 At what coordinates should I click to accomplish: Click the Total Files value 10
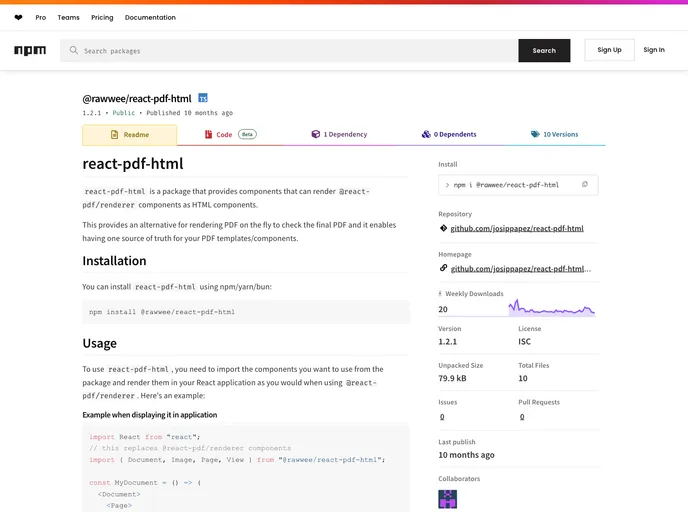523,378
